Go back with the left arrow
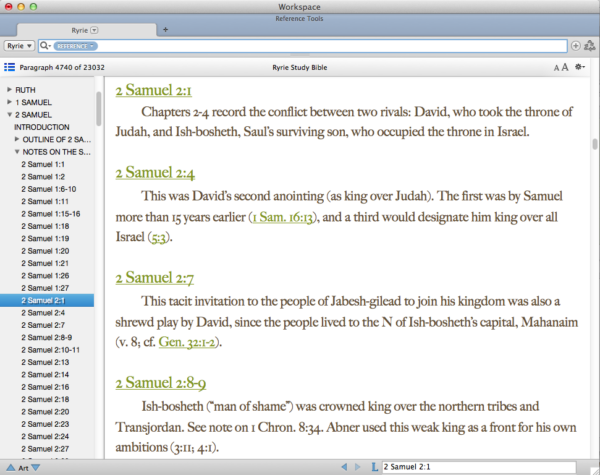The height and width of the screenshot is (475, 600). 344,467
